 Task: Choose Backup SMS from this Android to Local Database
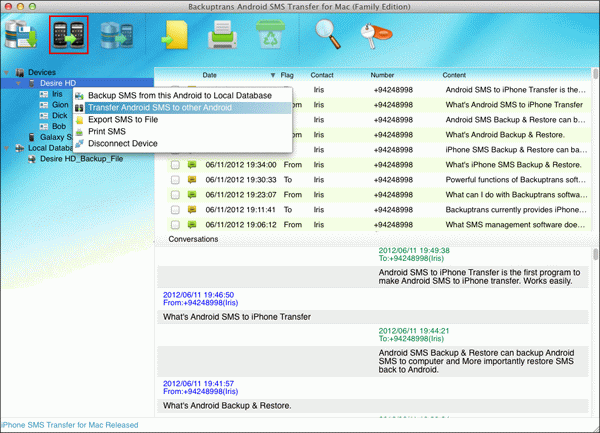pyautogui.click(x=183, y=96)
